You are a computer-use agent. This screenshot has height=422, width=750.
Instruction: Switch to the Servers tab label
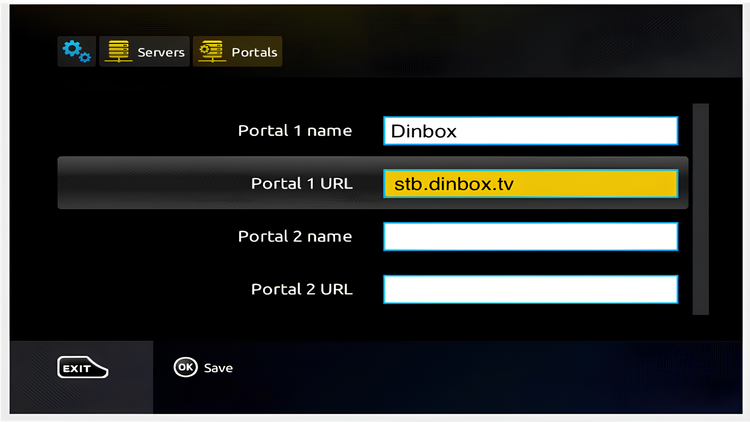[x=161, y=52]
